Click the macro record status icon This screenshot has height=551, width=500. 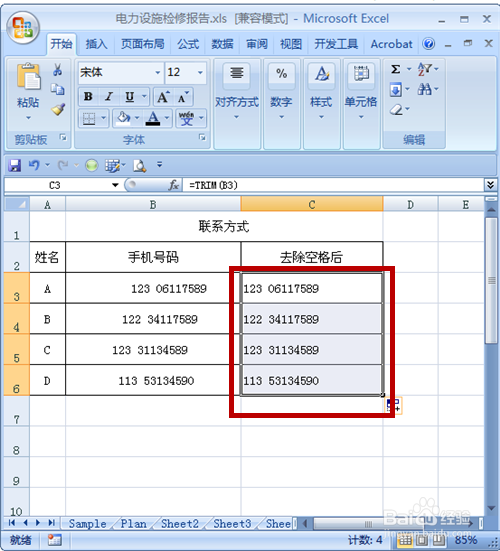click(54, 540)
